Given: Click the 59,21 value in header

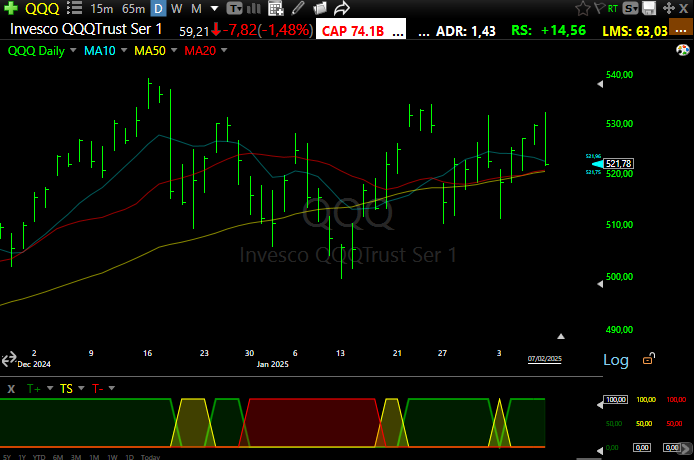Looking at the screenshot, I should click(194, 31).
